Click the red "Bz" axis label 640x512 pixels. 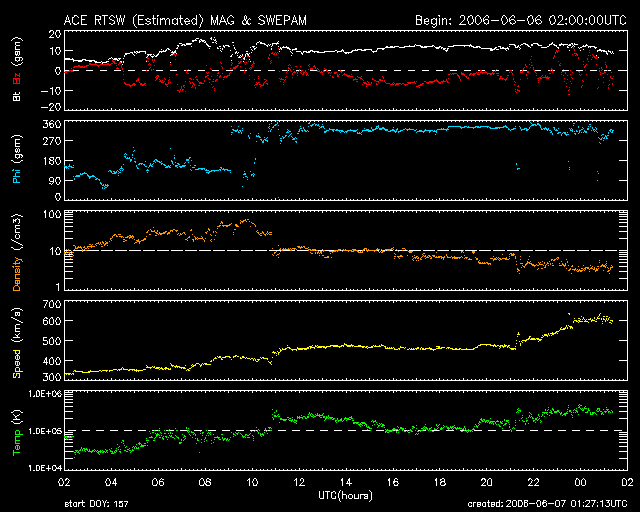click(x=17, y=79)
